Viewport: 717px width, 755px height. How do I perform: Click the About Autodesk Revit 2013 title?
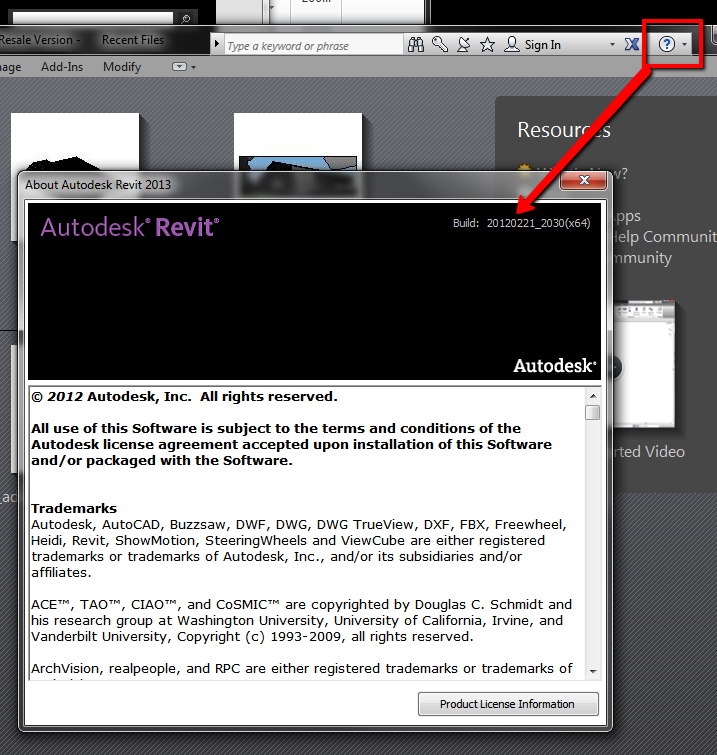[x=98, y=185]
